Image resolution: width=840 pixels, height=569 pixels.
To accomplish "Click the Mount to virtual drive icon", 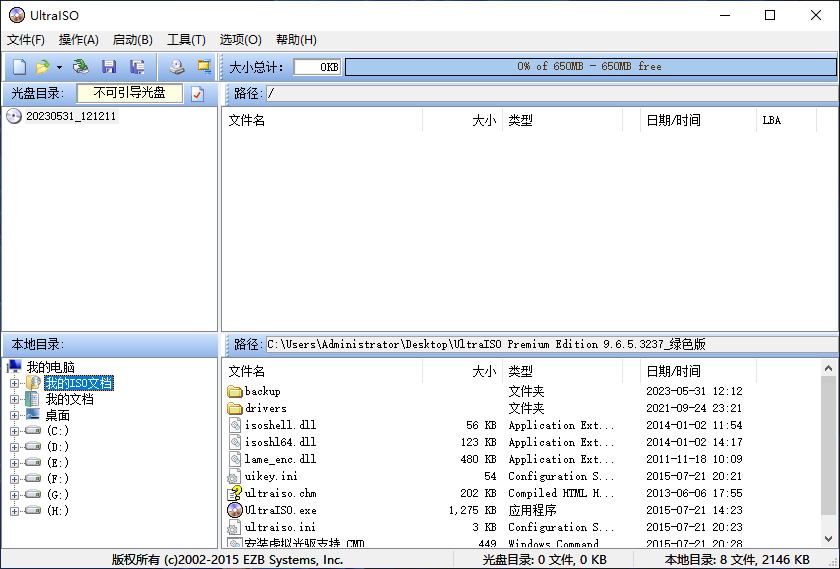I will pyautogui.click(x=177, y=67).
